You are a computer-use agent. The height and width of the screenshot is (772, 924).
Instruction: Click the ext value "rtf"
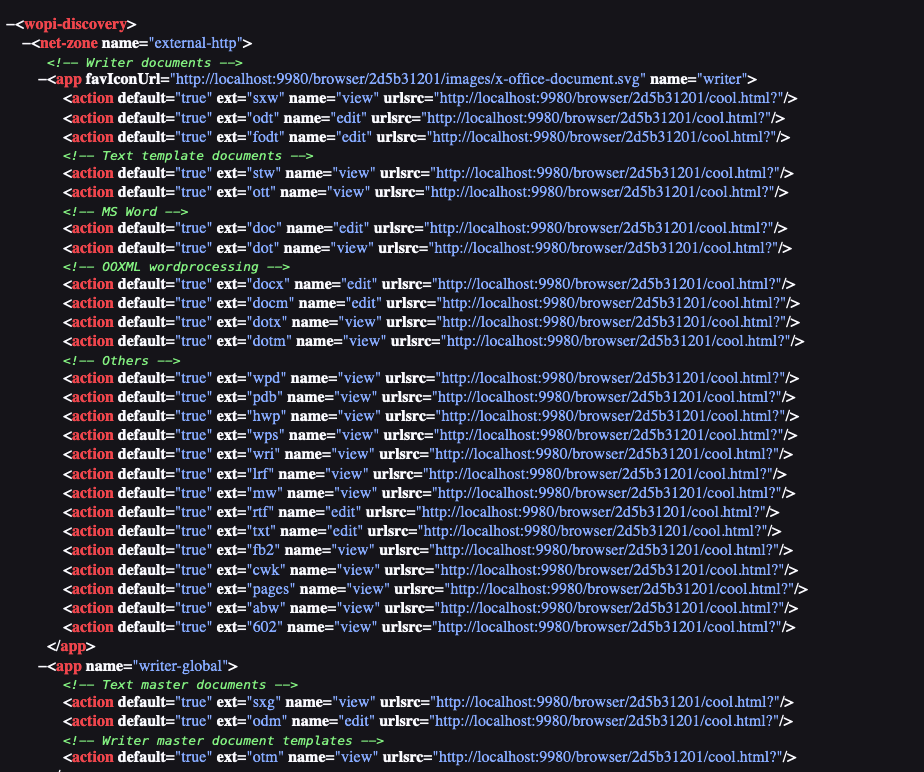click(263, 512)
